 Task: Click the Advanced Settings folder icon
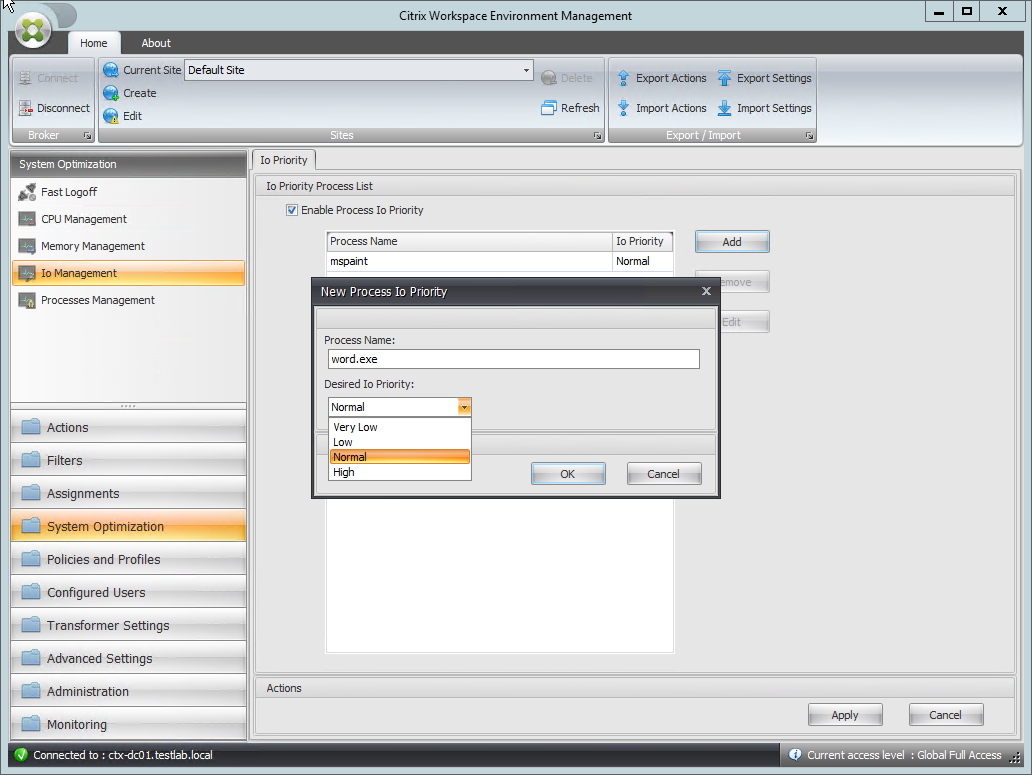click(x=31, y=658)
